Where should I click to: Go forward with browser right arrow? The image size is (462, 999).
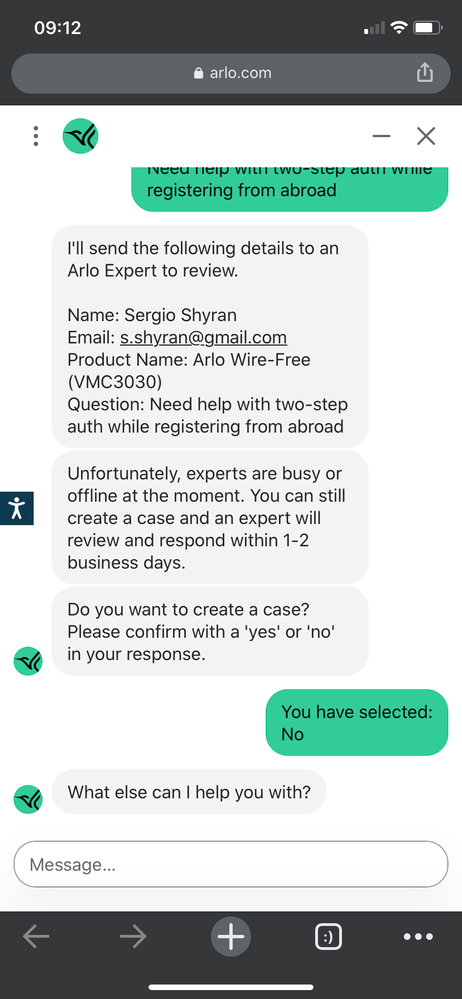pos(133,936)
